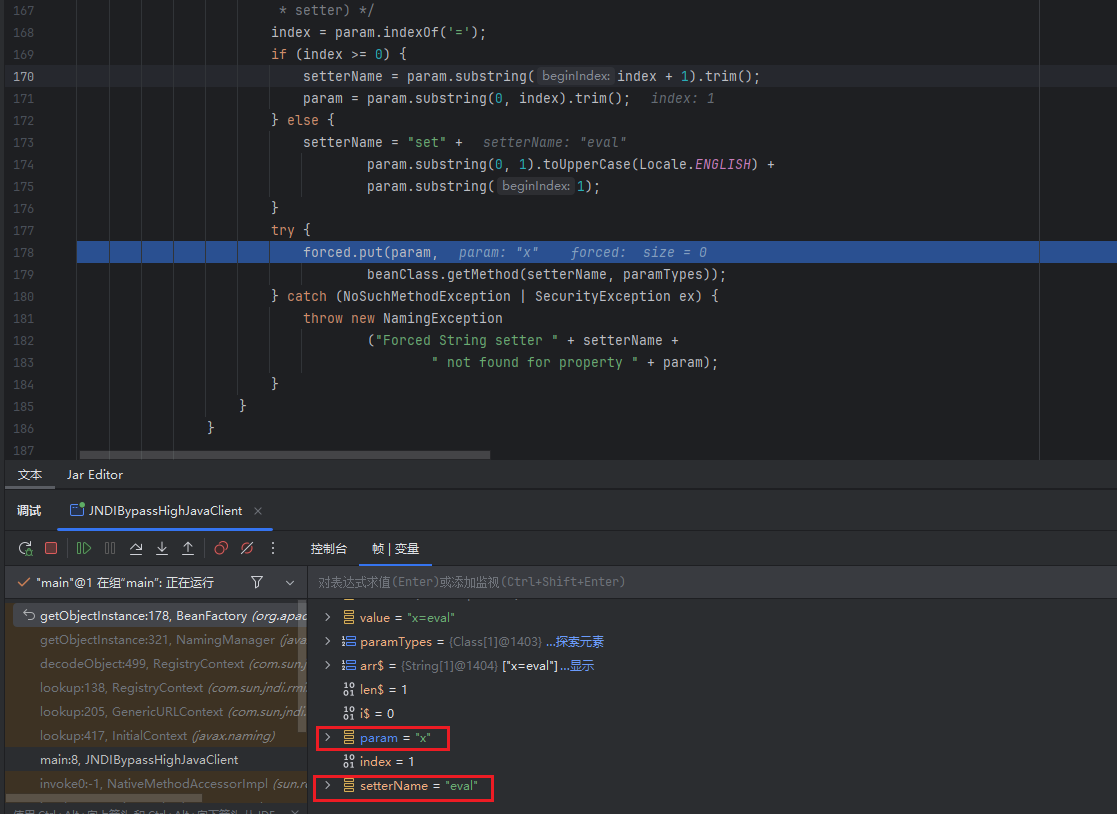This screenshot has width=1117, height=814.
Task: Click the drop-frame arrow on getObjectInstance:178
Action: click(x=28, y=615)
